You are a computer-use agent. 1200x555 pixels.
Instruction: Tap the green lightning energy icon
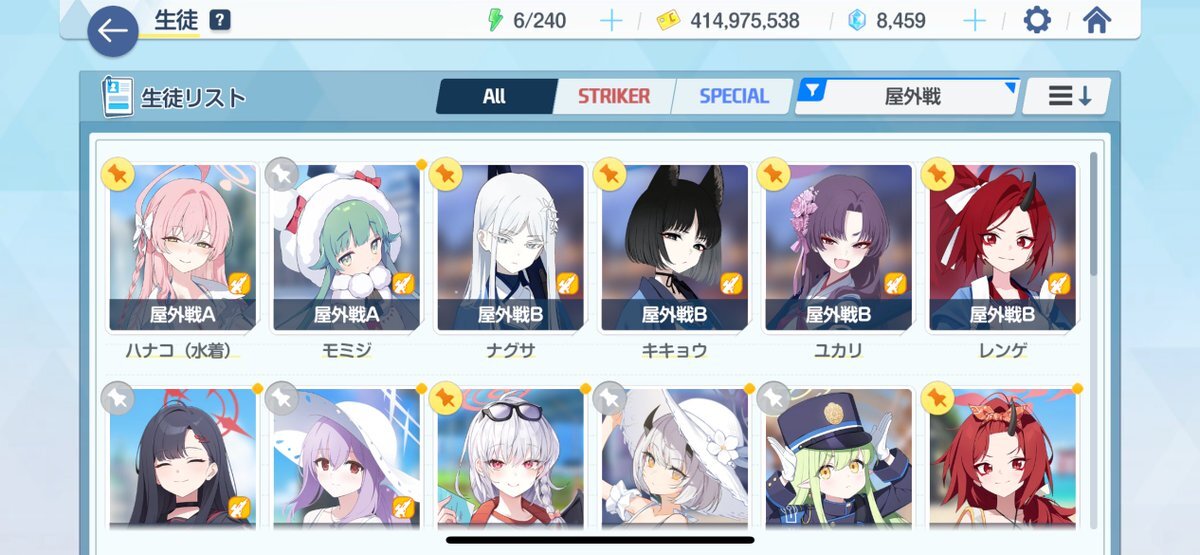(x=495, y=20)
